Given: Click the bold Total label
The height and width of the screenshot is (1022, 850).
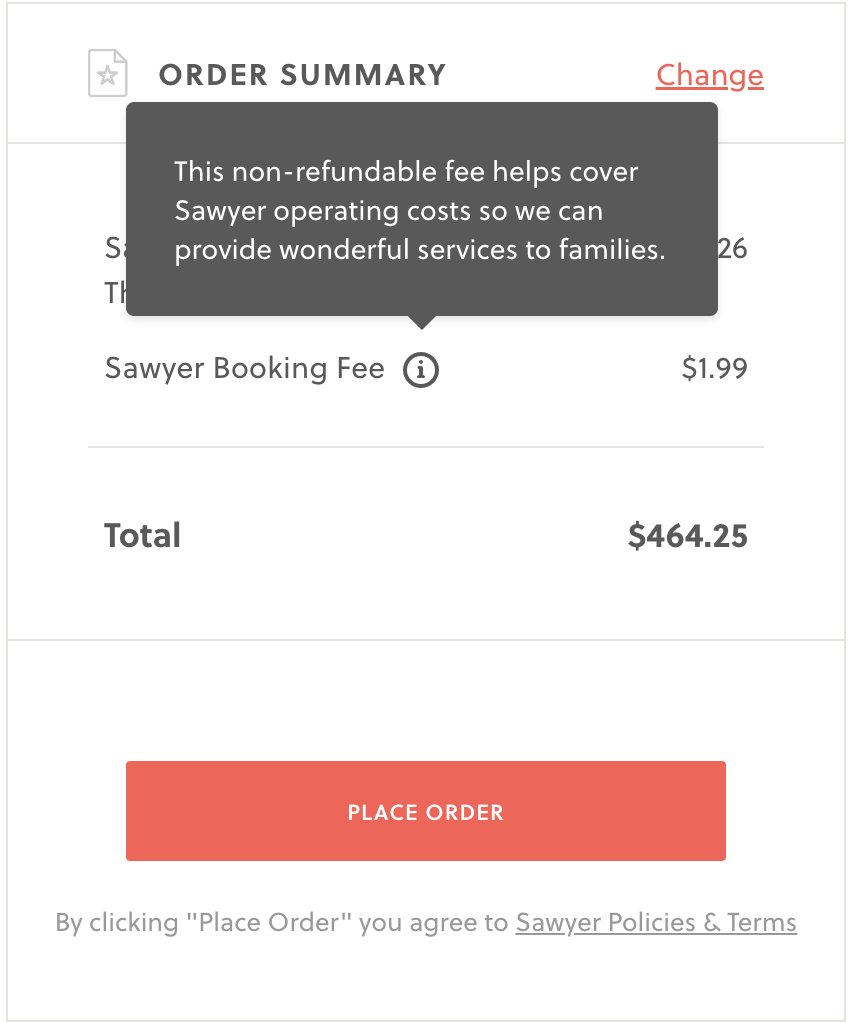Looking at the screenshot, I should (142, 536).
